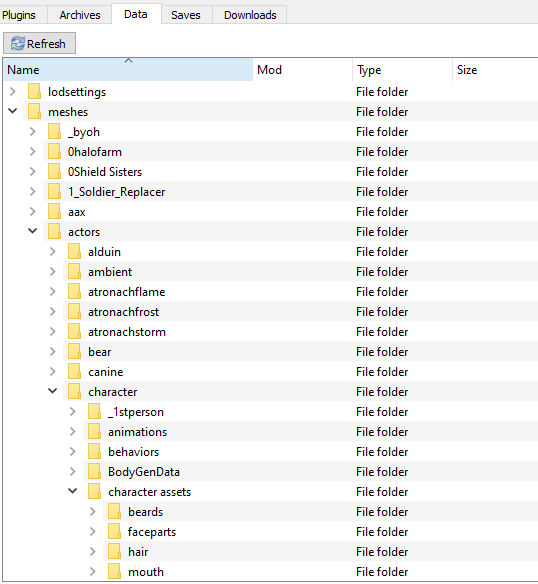538x584 pixels.
Task: Expand the canine folder node
Action: point(53,372)
